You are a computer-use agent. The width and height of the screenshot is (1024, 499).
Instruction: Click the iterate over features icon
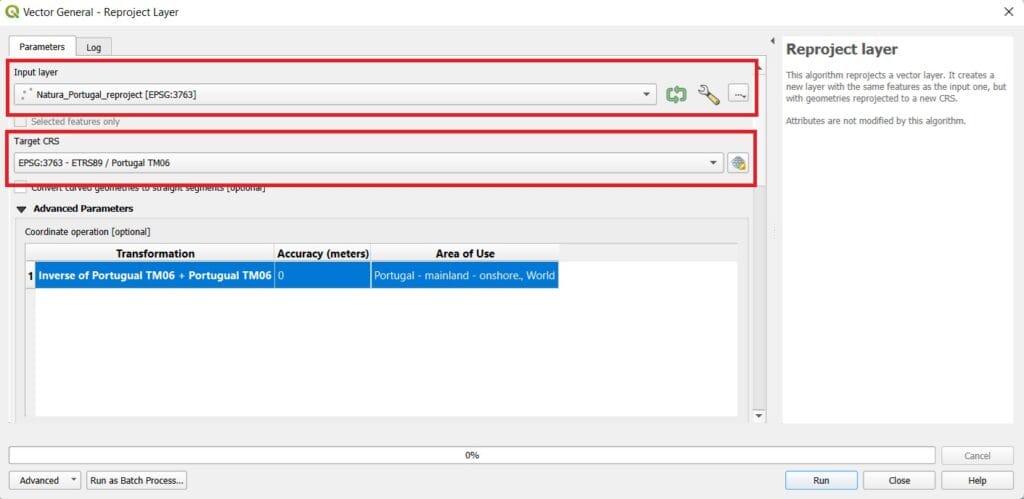[676, 95]
